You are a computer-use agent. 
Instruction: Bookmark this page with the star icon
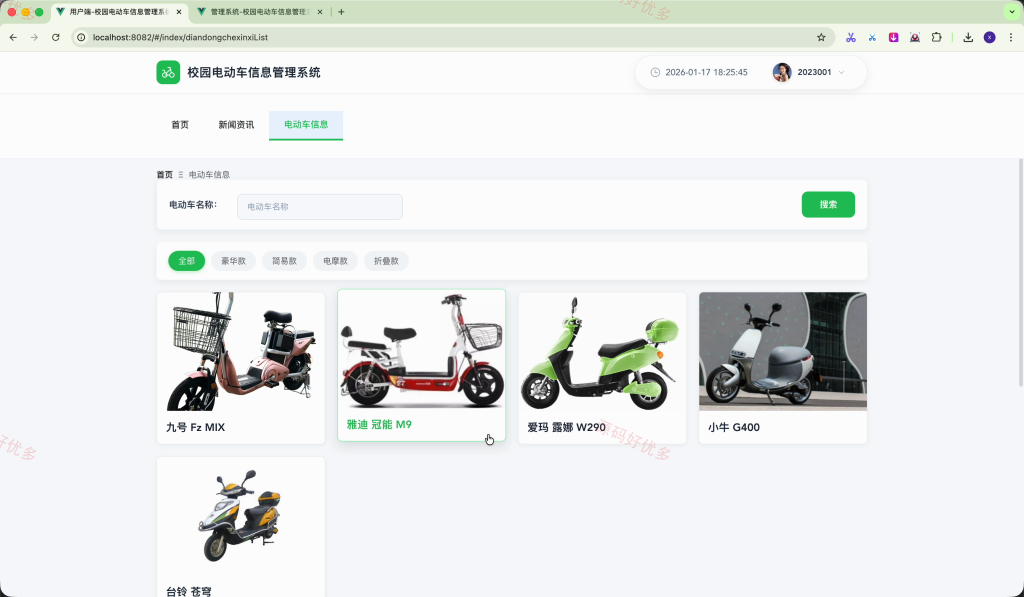click(821, 37)
